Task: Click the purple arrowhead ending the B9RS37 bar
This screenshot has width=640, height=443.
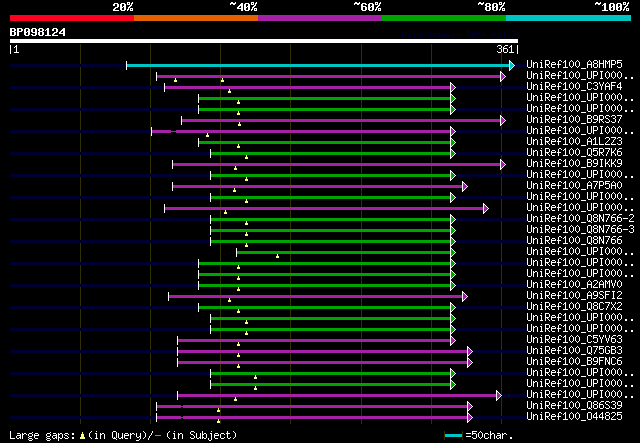Action: tap(503, 120)
